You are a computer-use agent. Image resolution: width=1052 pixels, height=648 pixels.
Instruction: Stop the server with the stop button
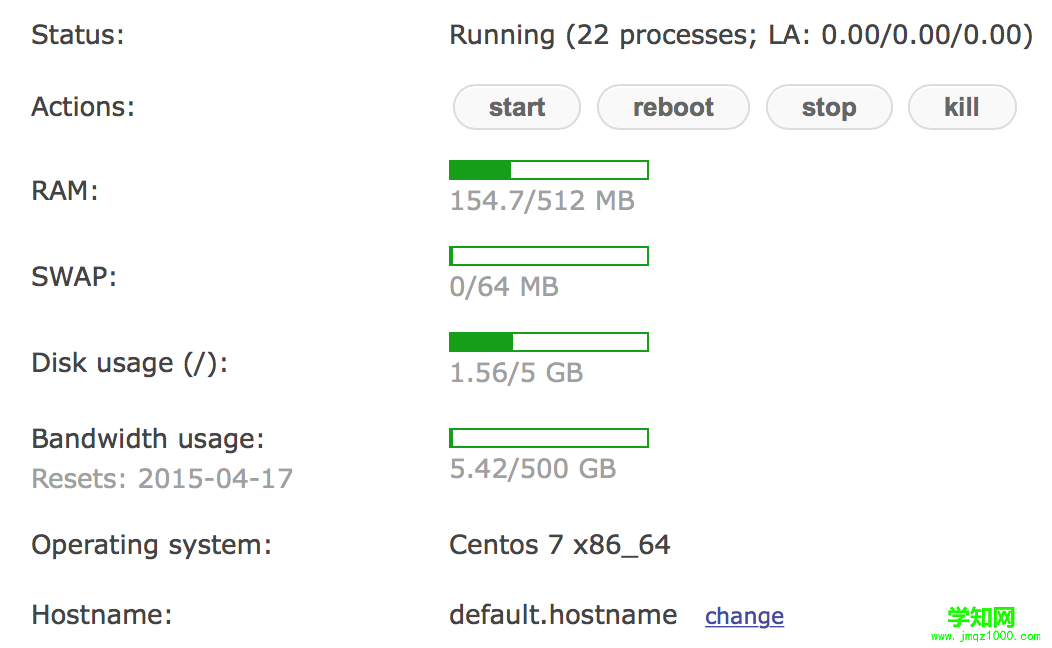tap(828, 108)
